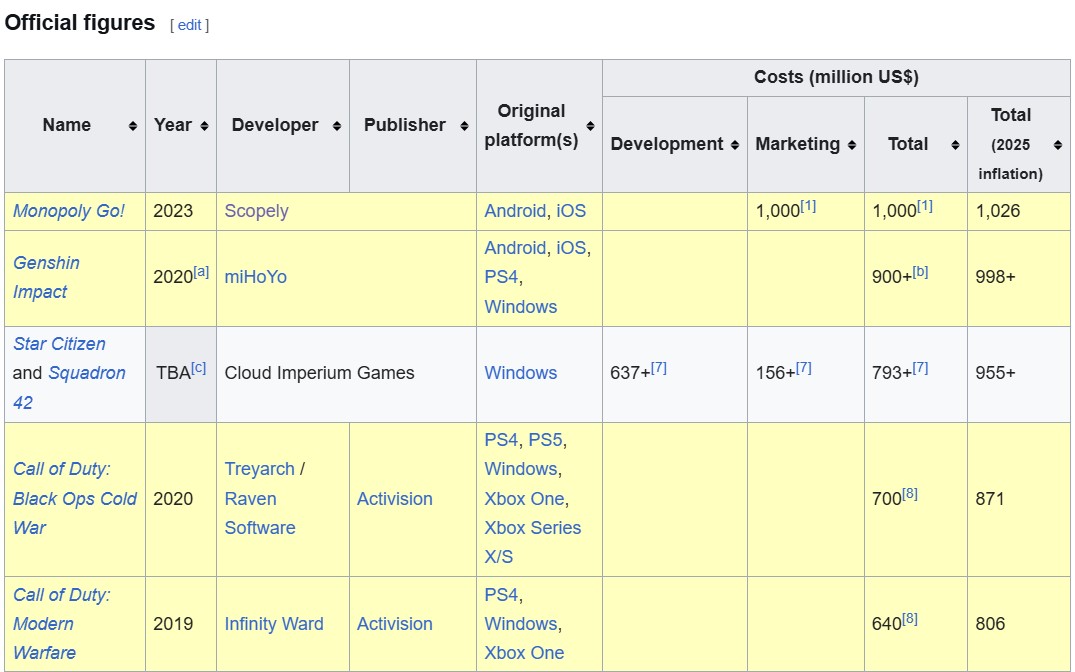Image resolution: width=1075 pixels, height=672 pixels.
Task: Open Windows link in Black Ops Cold War row
Action: point(521,469)
